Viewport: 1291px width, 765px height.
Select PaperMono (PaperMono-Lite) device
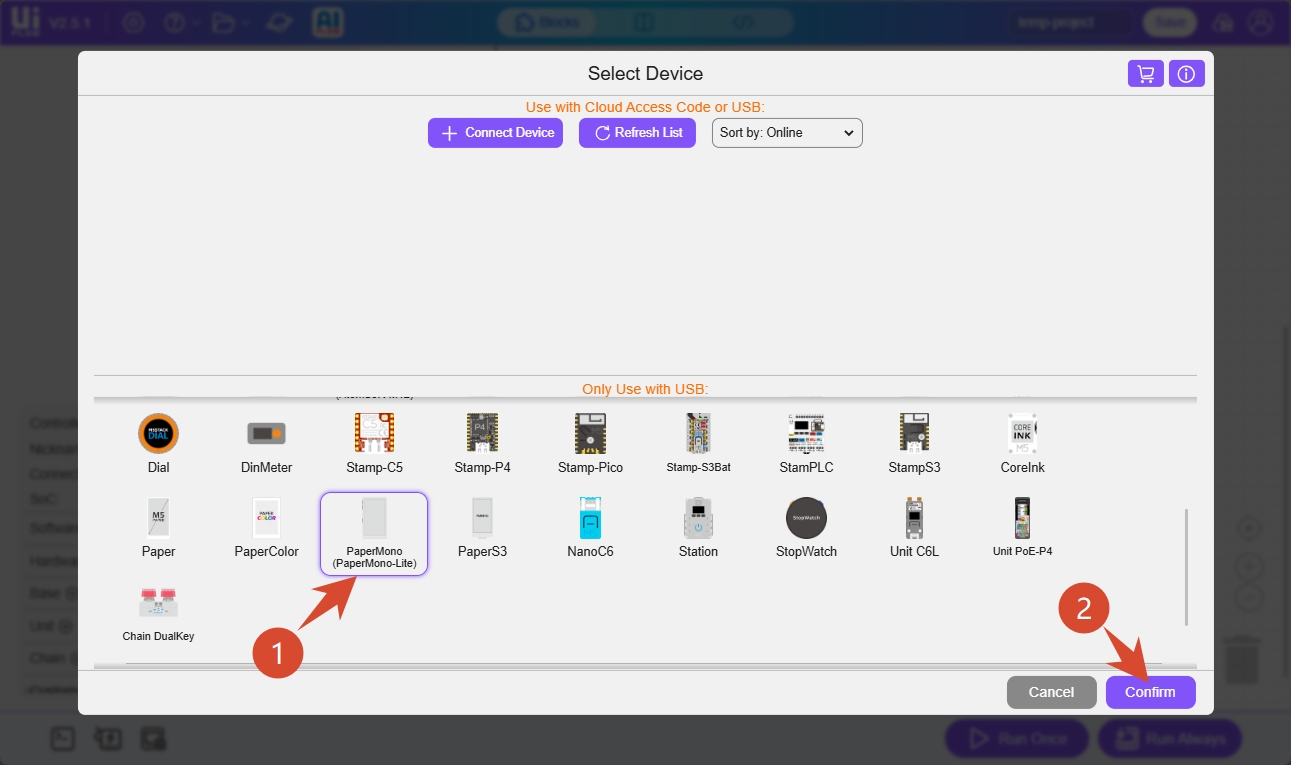pos(374,534)
